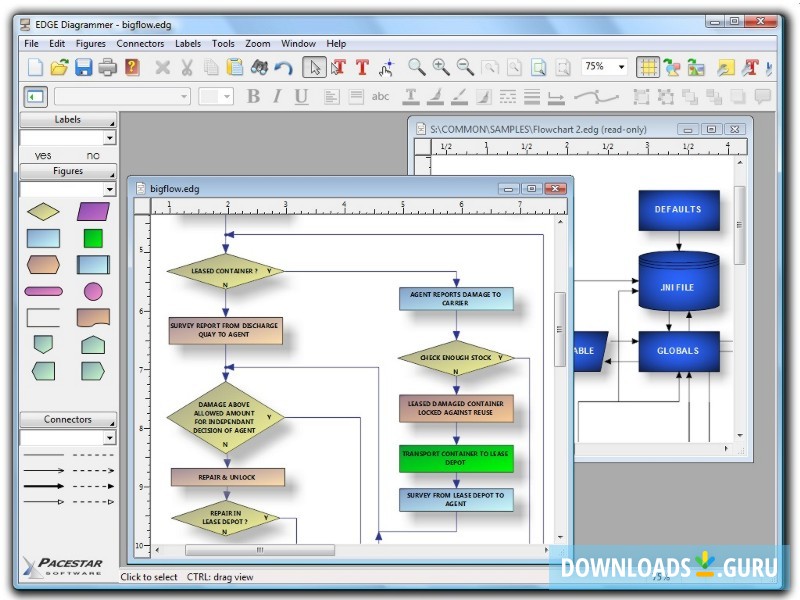Print the bigflow.edg diagram

(107, 67)
